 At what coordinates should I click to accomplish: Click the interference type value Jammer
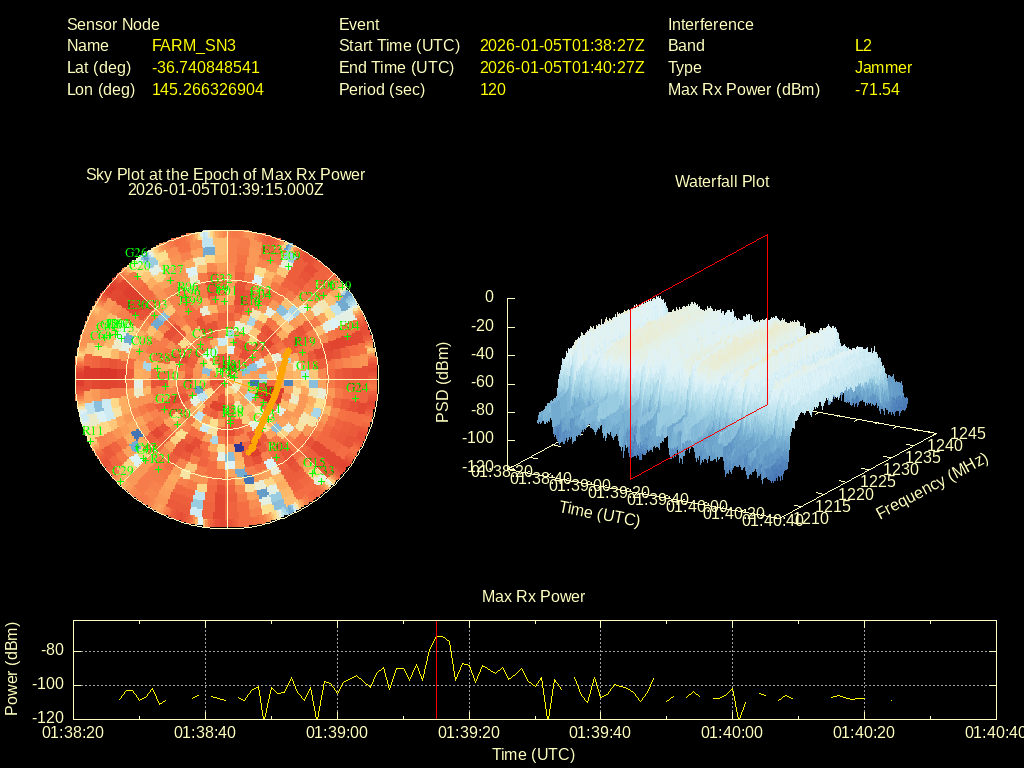coord(883,68)
